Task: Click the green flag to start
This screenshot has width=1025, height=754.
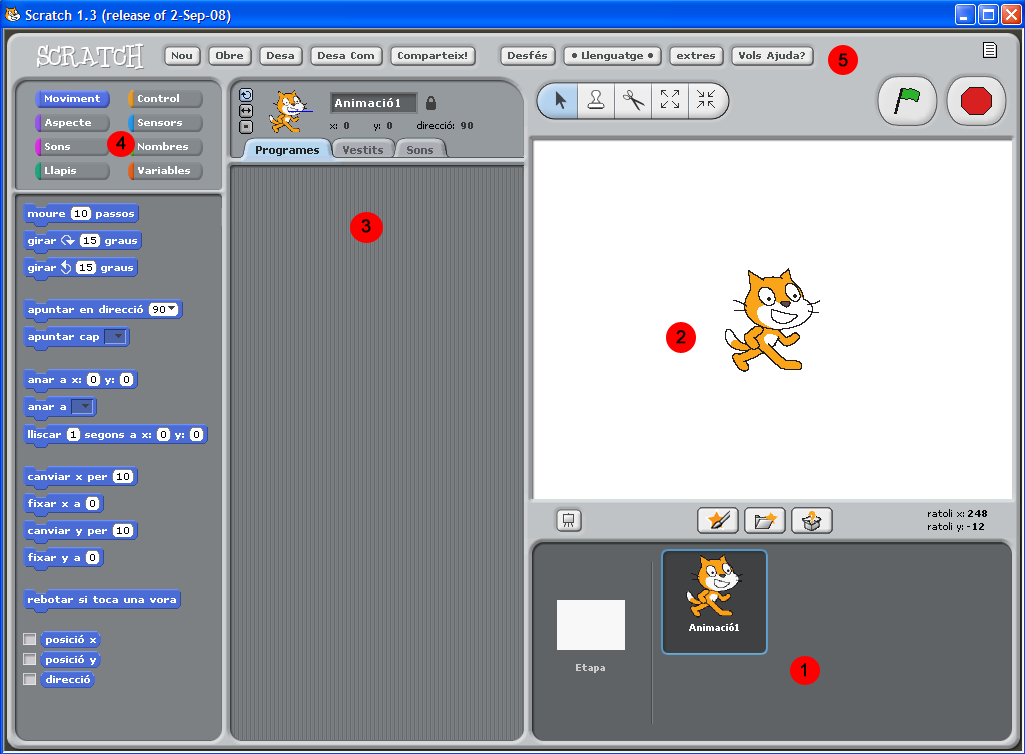Action: [907, 101]
